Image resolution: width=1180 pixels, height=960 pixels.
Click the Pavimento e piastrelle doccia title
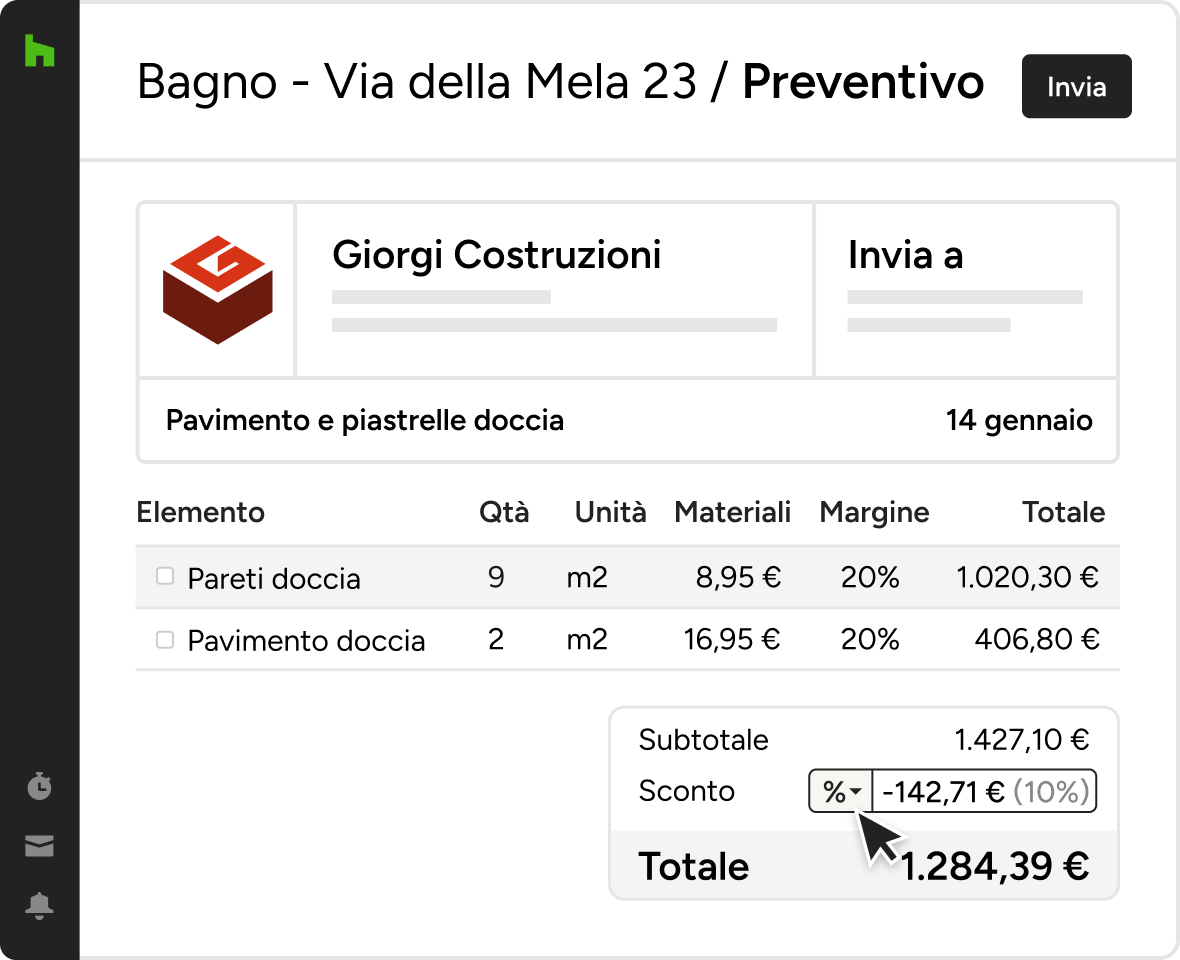[365, 420]
